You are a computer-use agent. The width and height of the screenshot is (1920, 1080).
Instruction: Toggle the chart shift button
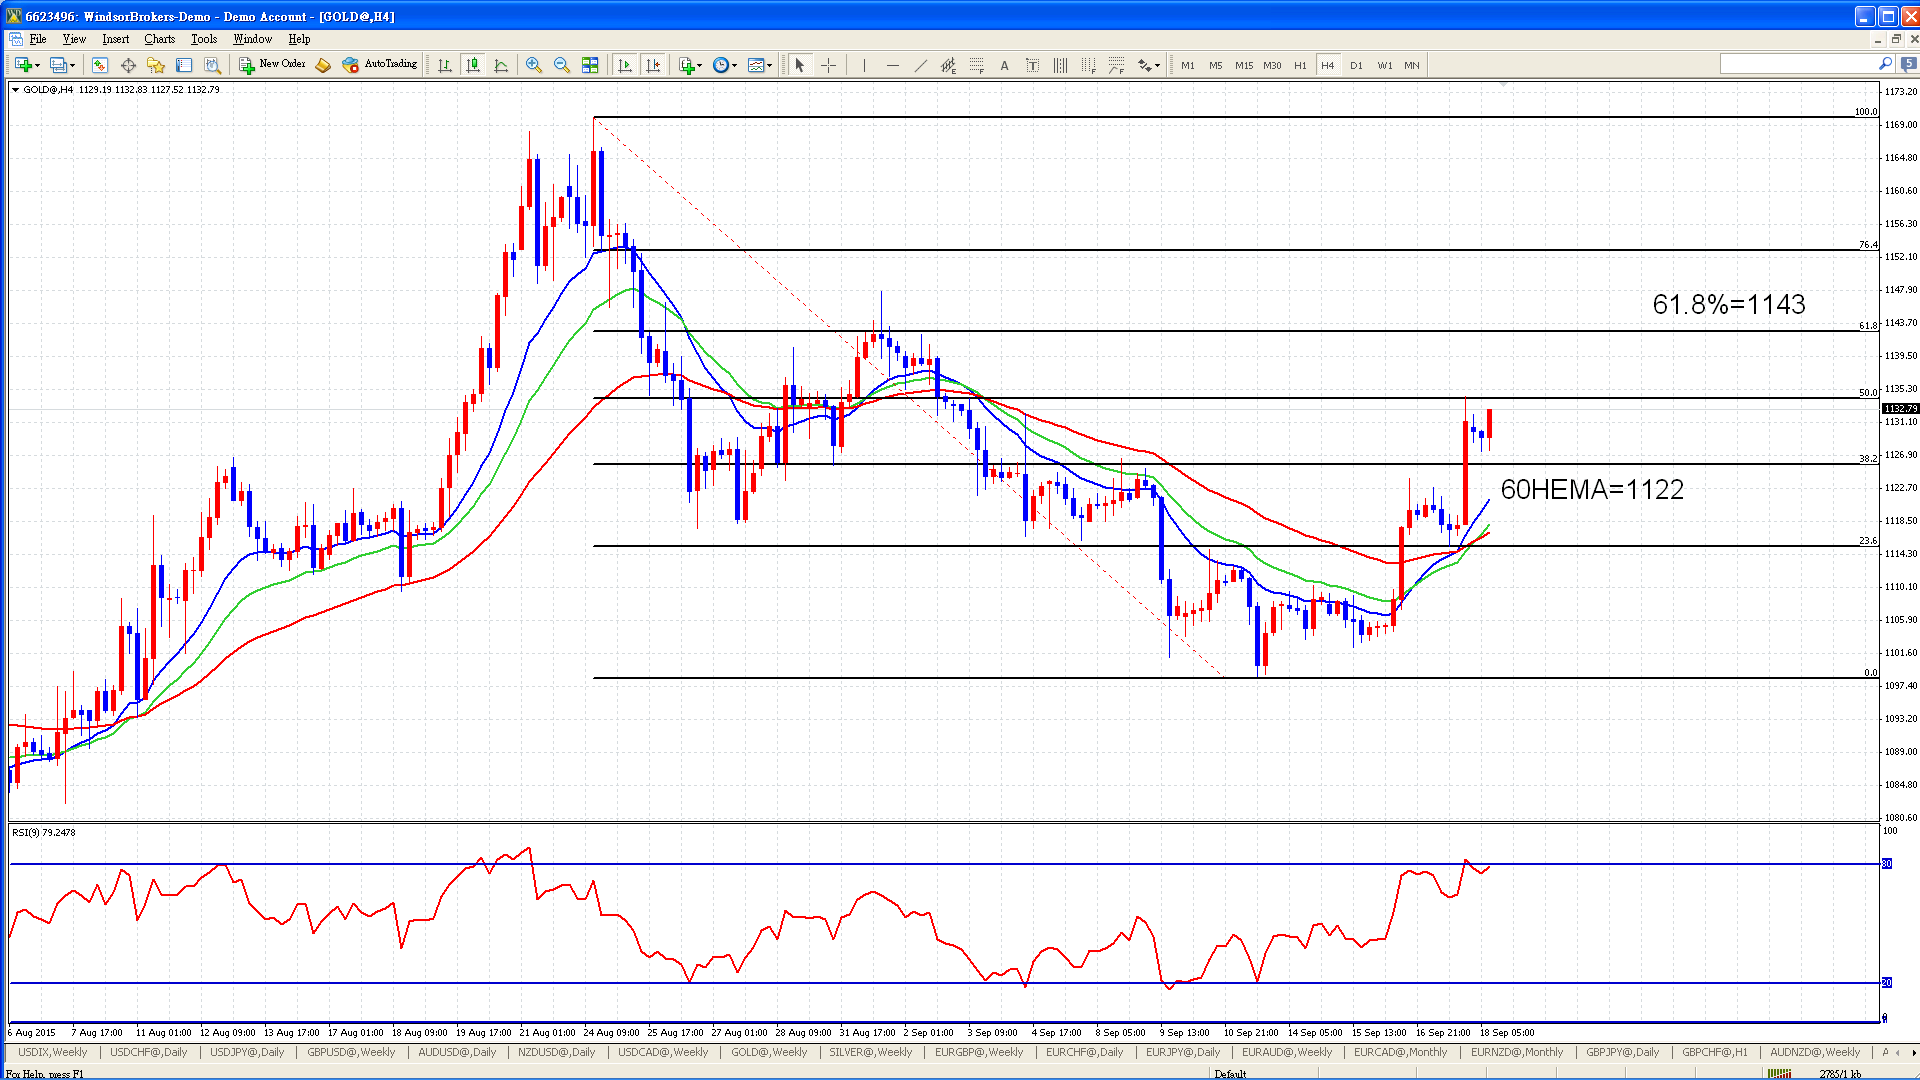point(653,65)
